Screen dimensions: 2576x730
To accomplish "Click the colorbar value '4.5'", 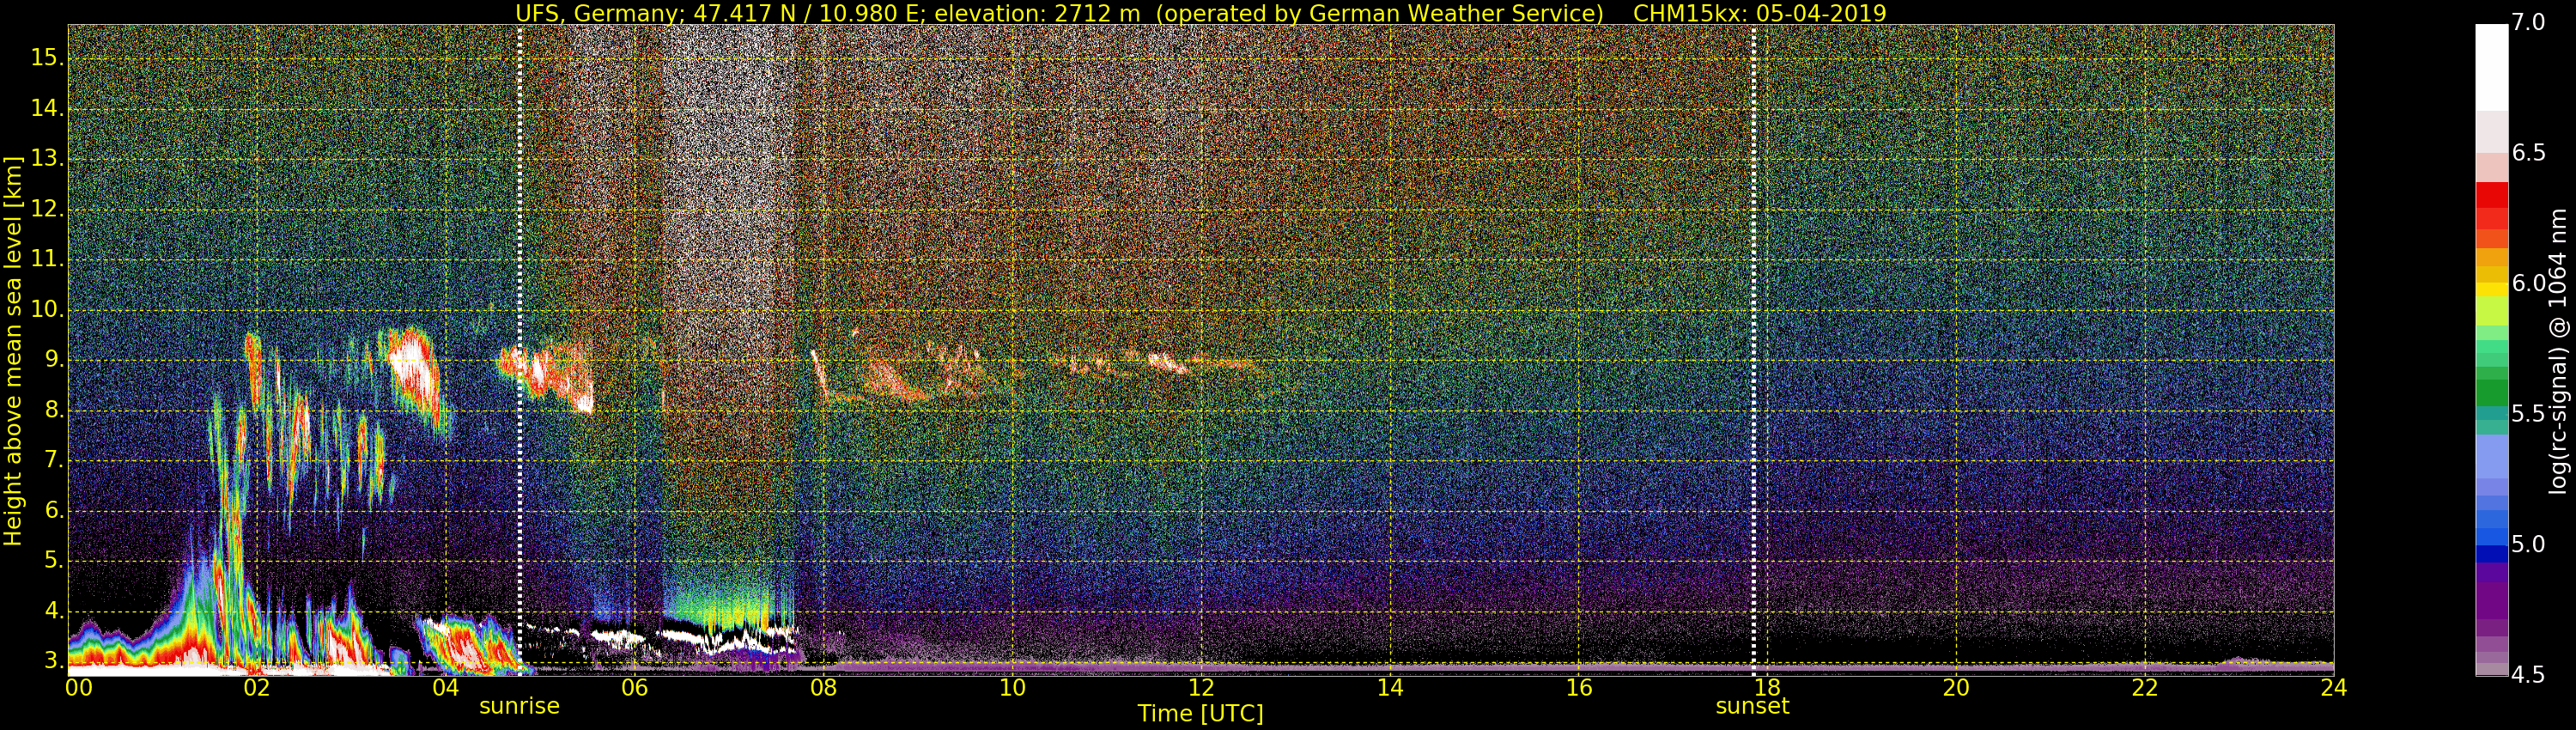I will (x=2529, y=675).
